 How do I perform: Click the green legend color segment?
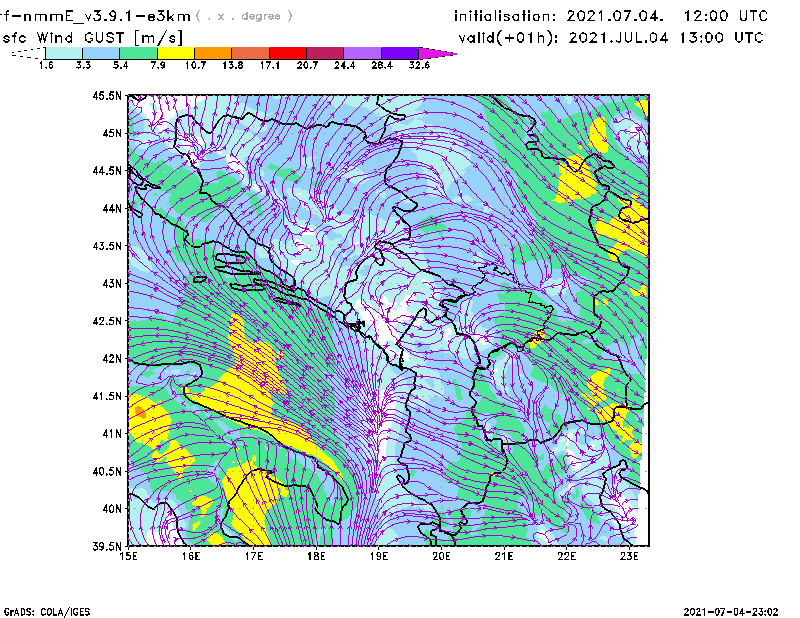138,53
